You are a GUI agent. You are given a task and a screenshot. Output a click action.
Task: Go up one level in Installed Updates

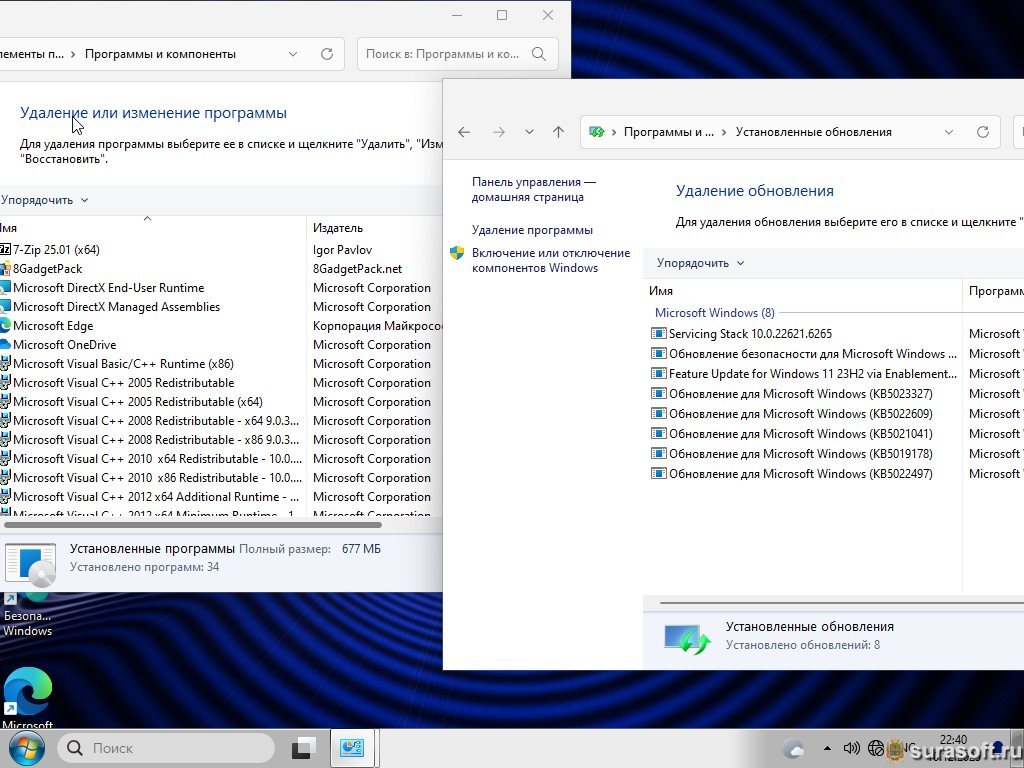(558, 132)
